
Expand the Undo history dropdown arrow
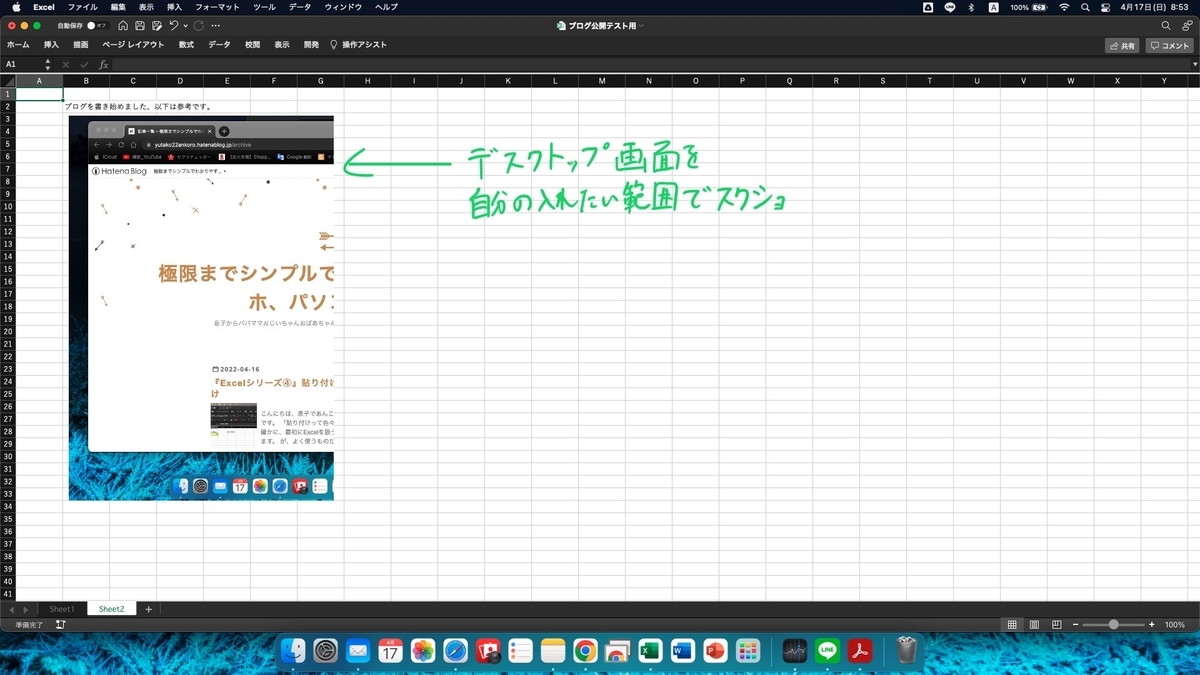185,26
